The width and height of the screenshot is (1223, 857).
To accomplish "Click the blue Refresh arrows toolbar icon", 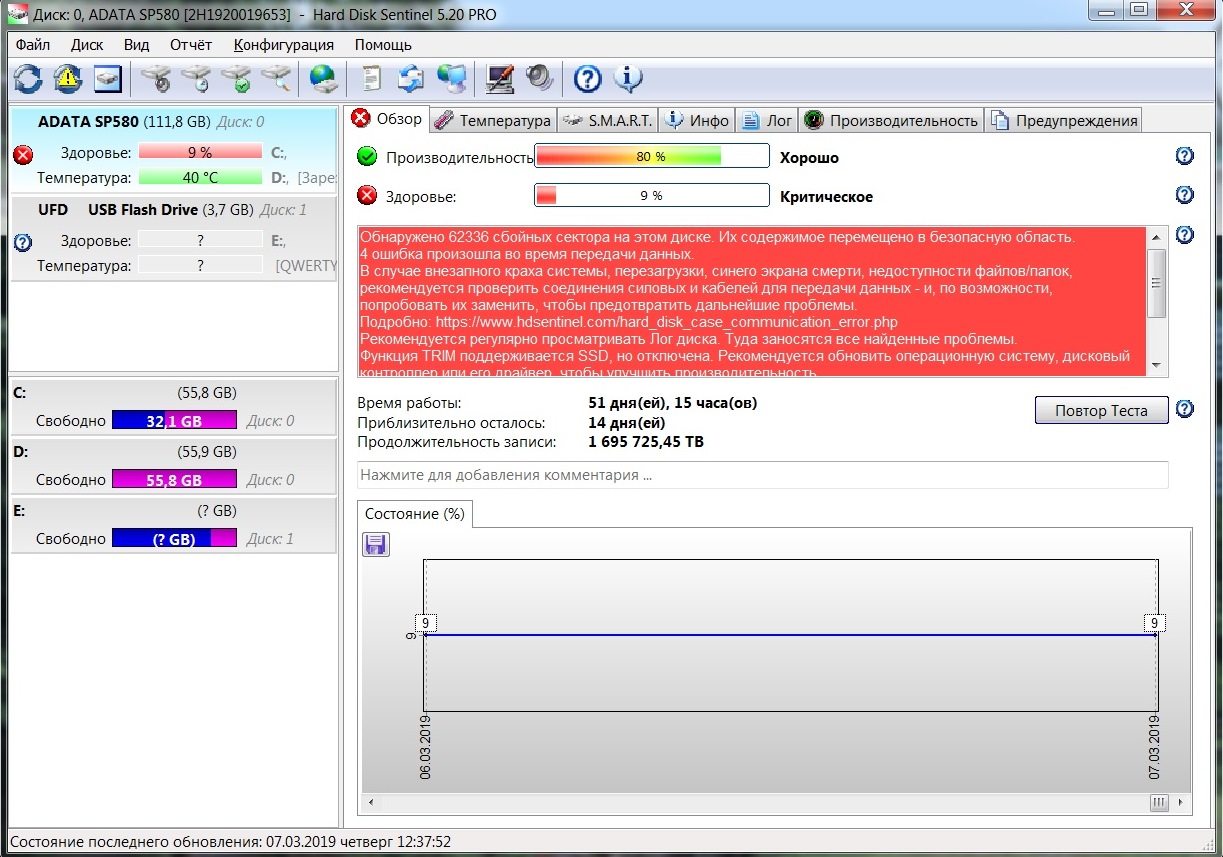I will [28, 78].
